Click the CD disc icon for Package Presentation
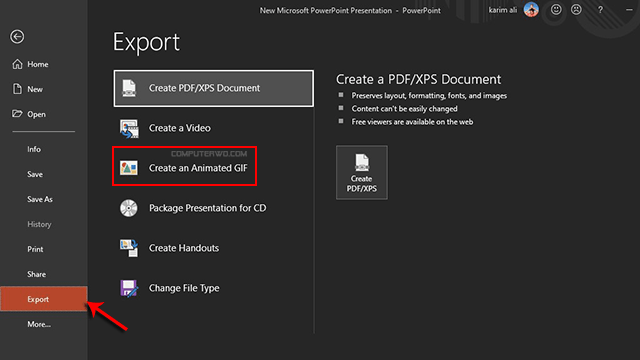This screenshot has width=640, height=360. coord(129,208)
